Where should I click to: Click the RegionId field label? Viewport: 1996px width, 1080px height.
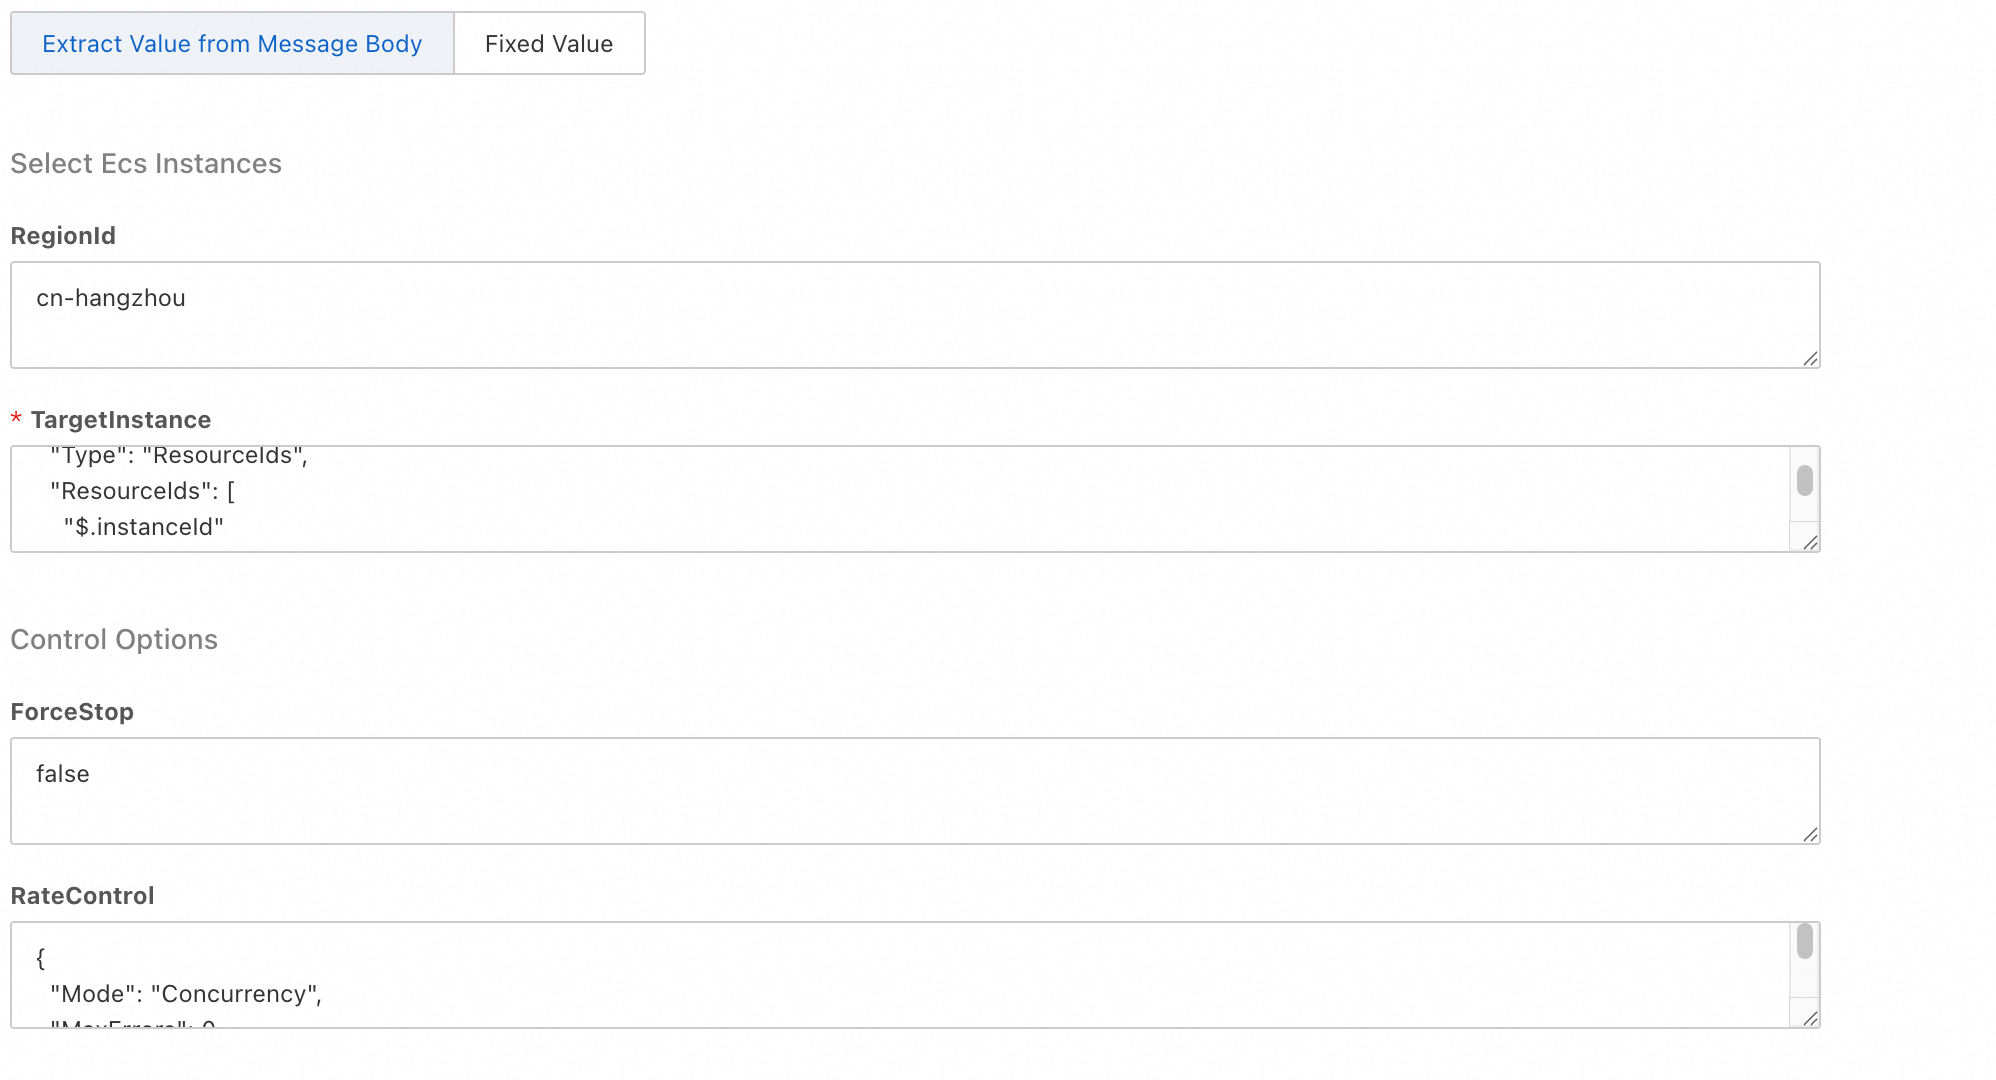point(63,236)
